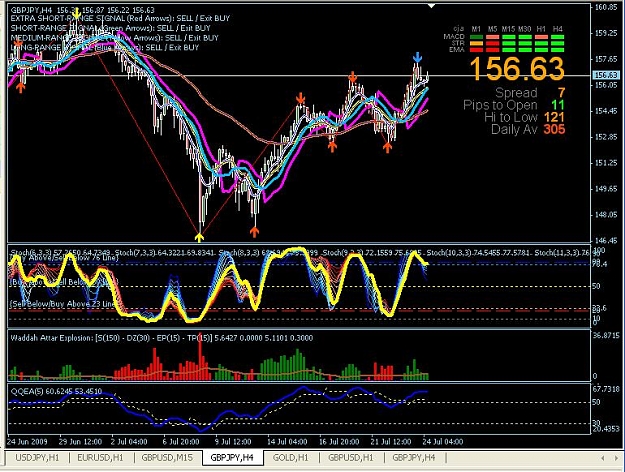This screenshot has width=625, height=472.
Task: Click the 154.45 price axis label
Action: pyautogui.click(x=606, y=111)
